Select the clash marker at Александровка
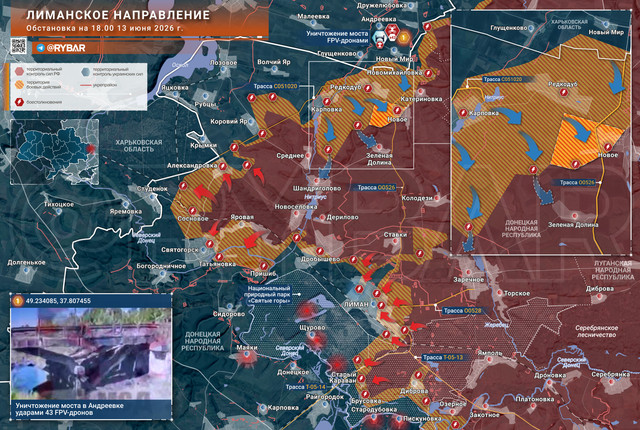The height and width of the screenshot is (430, 640). click(223, 166)
